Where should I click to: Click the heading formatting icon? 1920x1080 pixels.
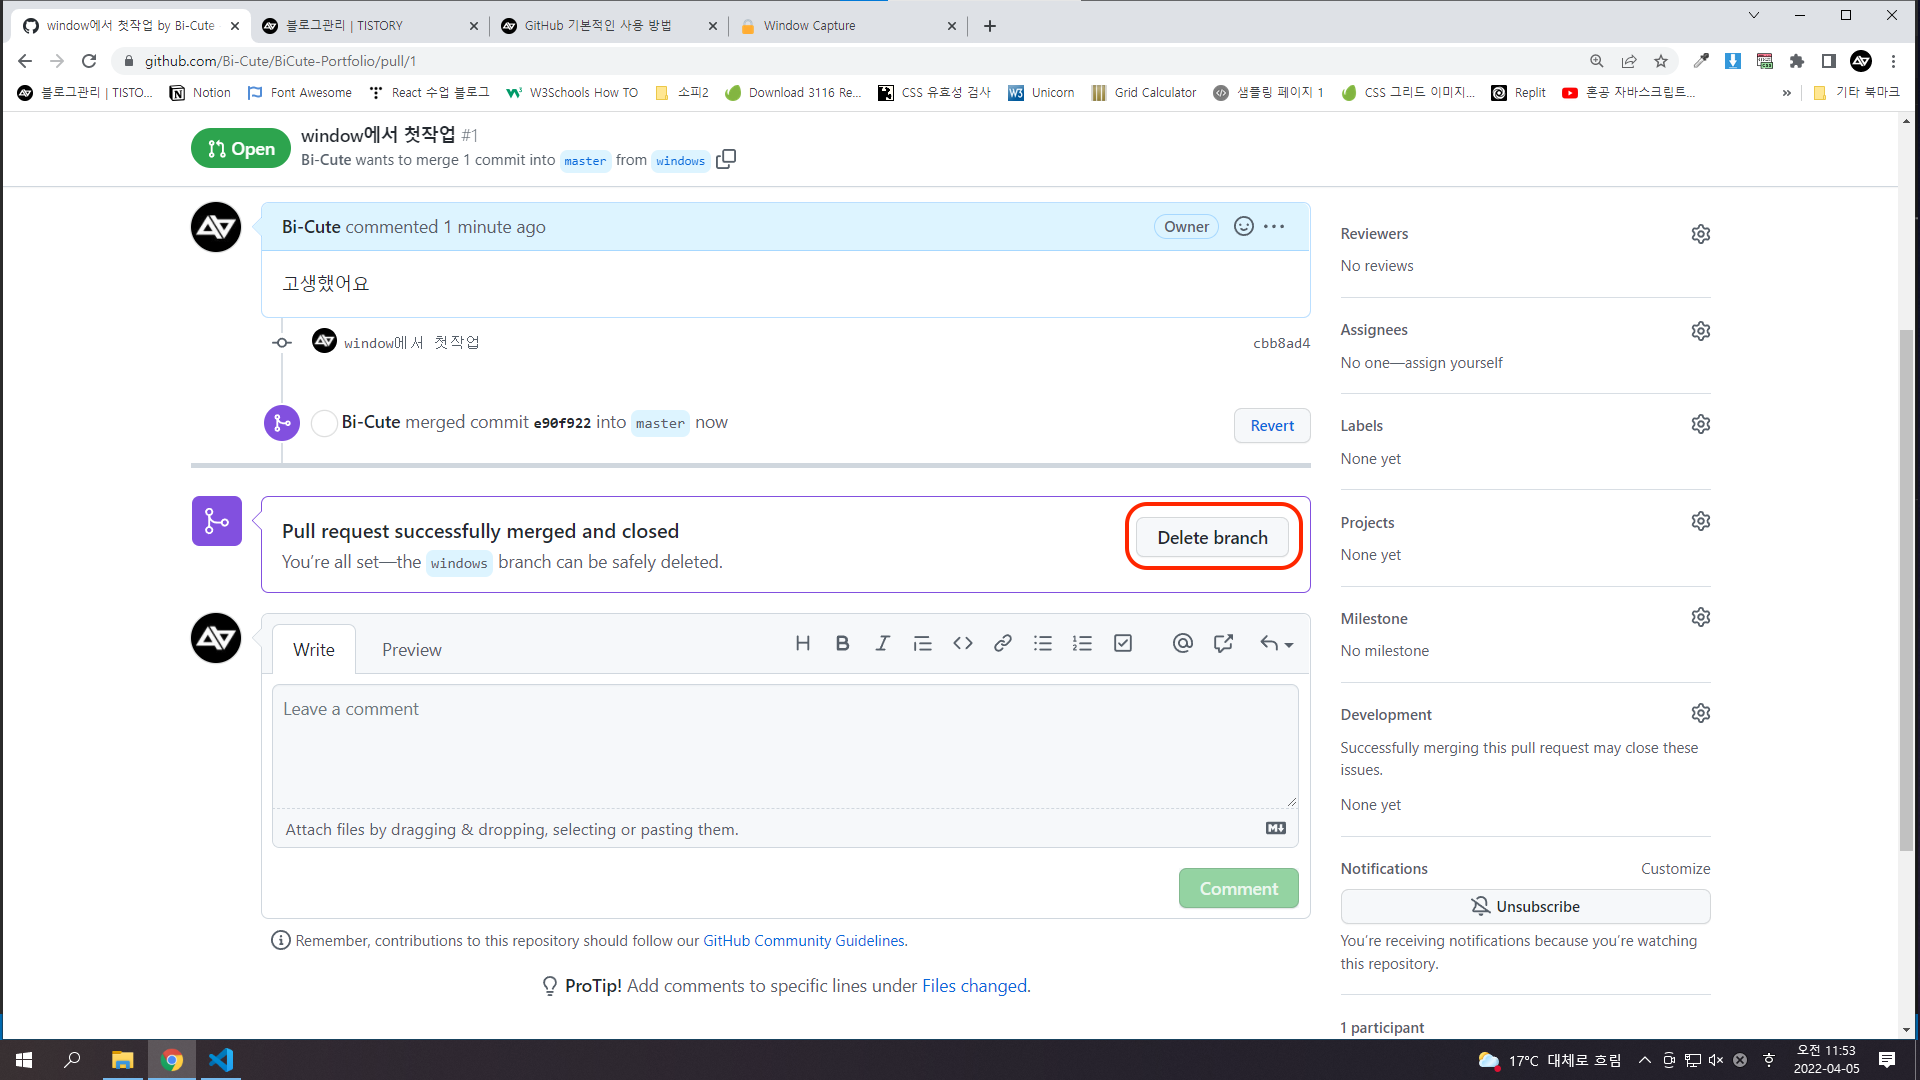802,643
